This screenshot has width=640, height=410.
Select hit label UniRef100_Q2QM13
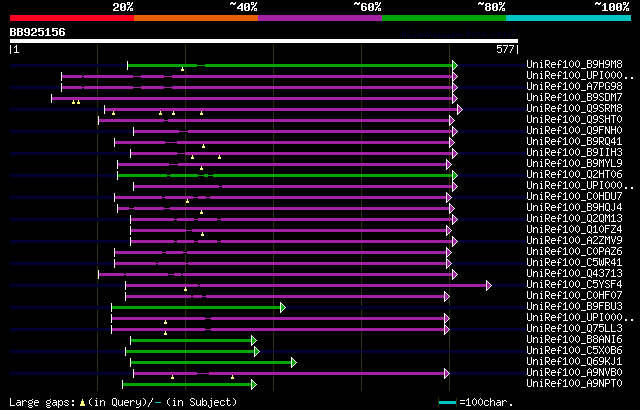pos(574,218)
